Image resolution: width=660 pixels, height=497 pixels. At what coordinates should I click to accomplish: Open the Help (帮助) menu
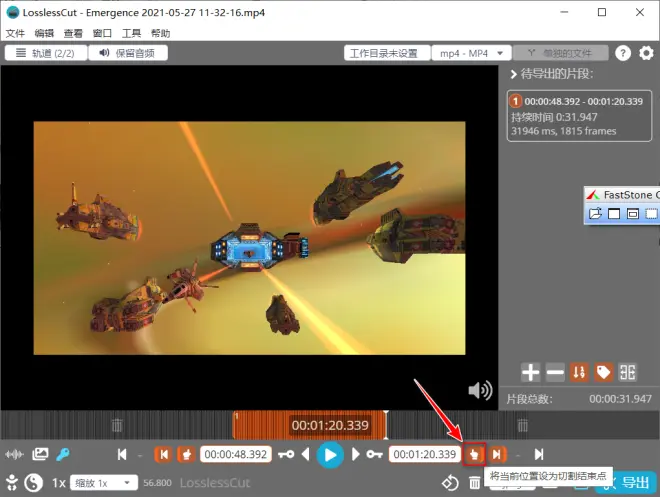coord(160,33)
